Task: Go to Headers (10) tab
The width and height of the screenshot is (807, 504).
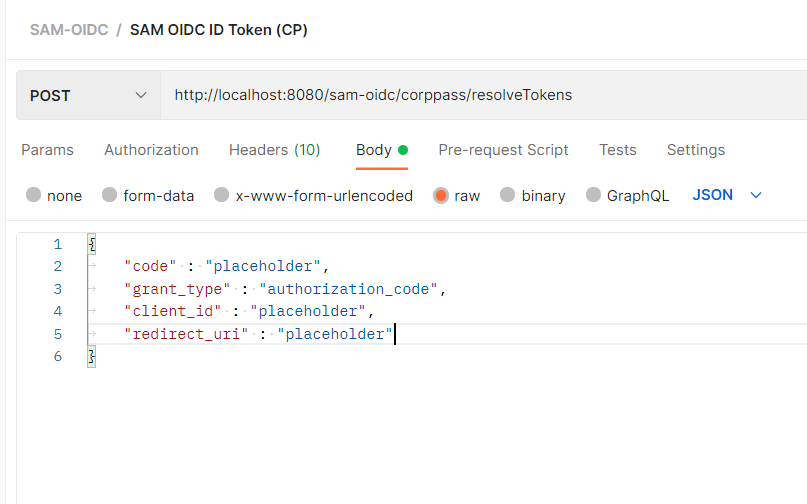Action: [x=274, y=150]
